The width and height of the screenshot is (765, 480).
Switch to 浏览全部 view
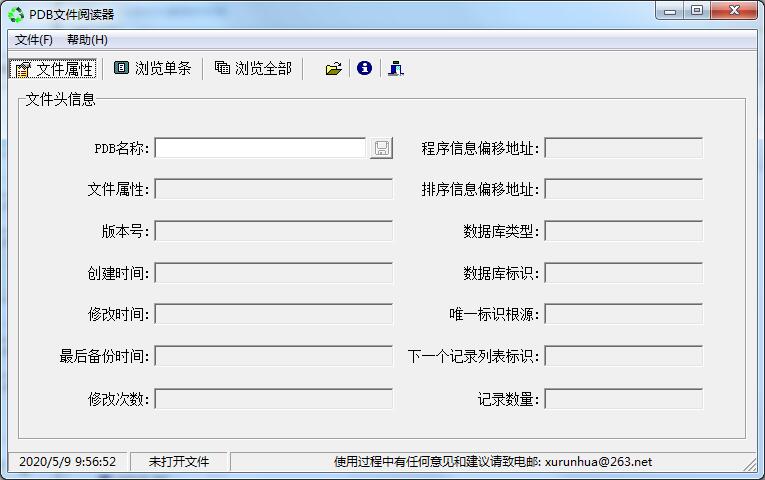[253, 68]
